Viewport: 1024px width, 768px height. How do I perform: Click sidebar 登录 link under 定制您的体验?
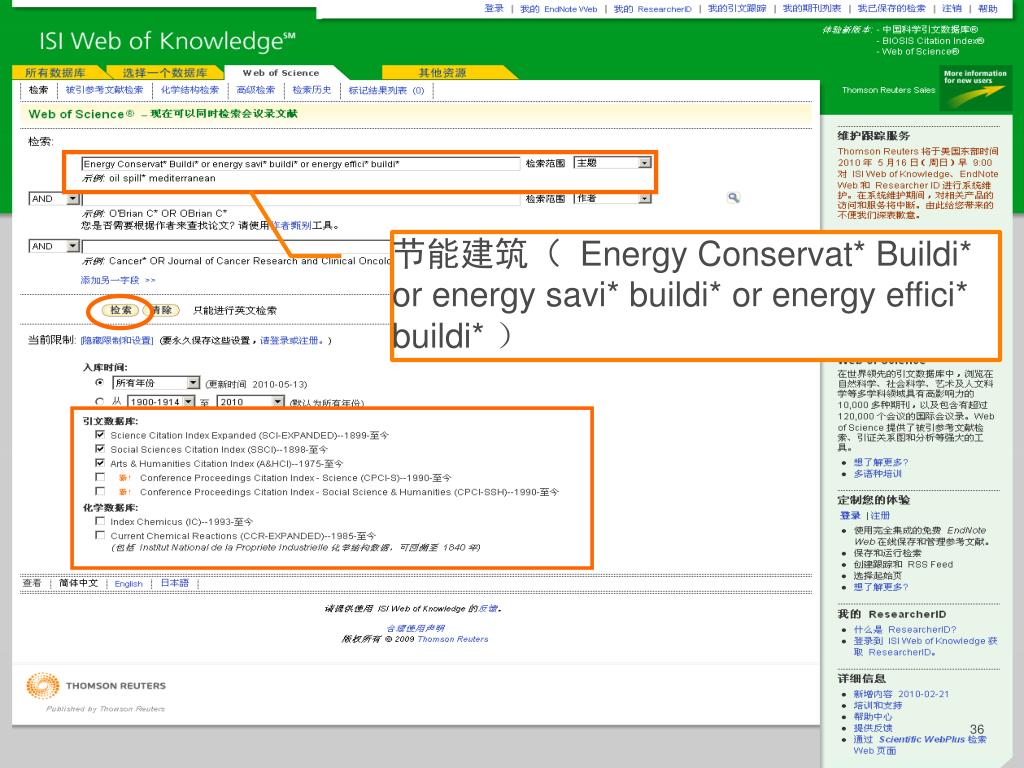[x=850, y=515]
